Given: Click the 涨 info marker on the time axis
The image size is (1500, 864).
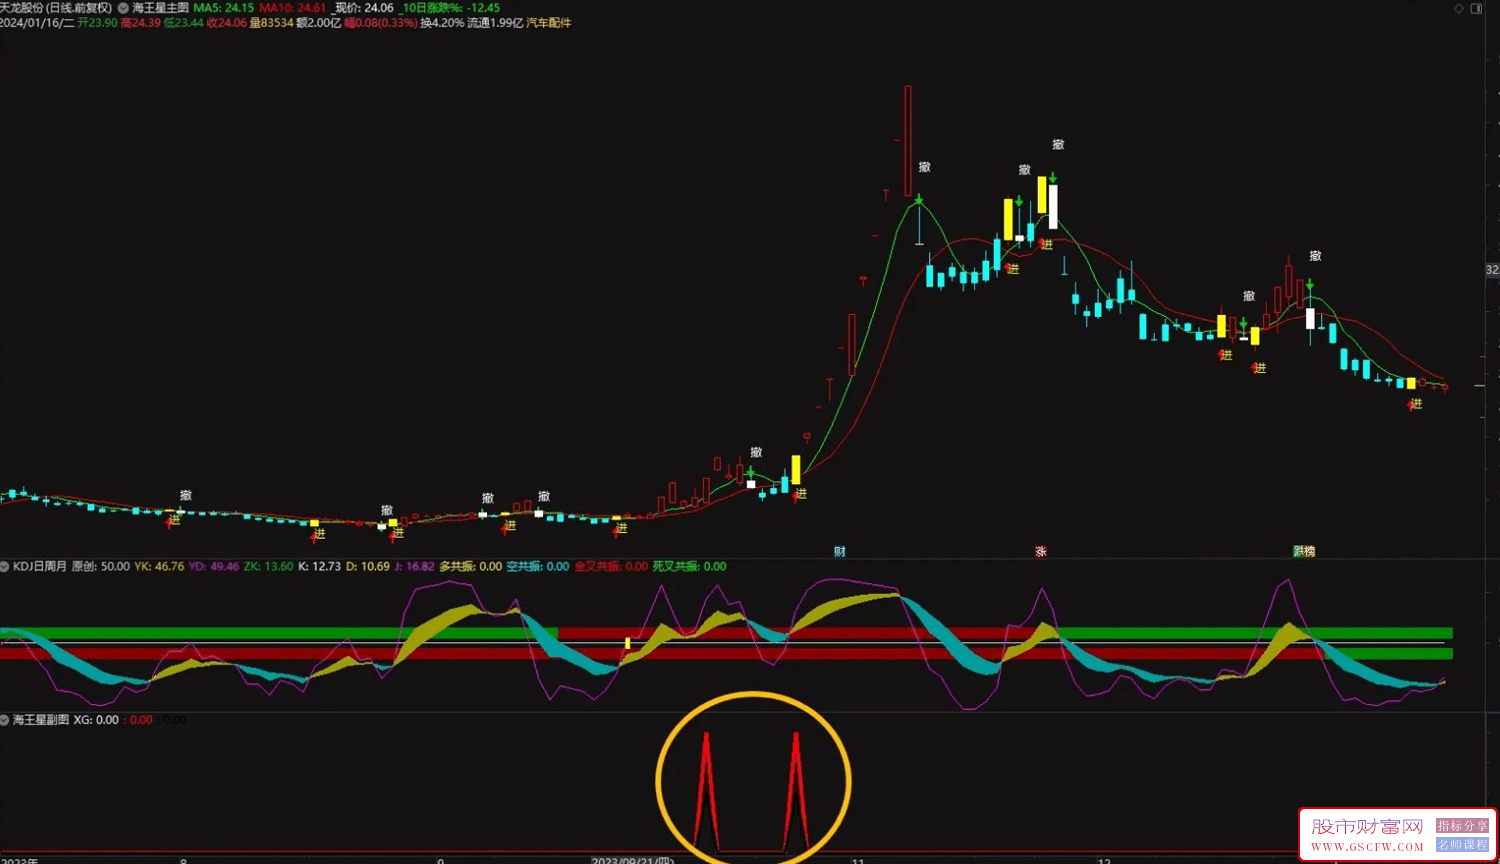Looking at the screenshot, I should pos(1041,551).
